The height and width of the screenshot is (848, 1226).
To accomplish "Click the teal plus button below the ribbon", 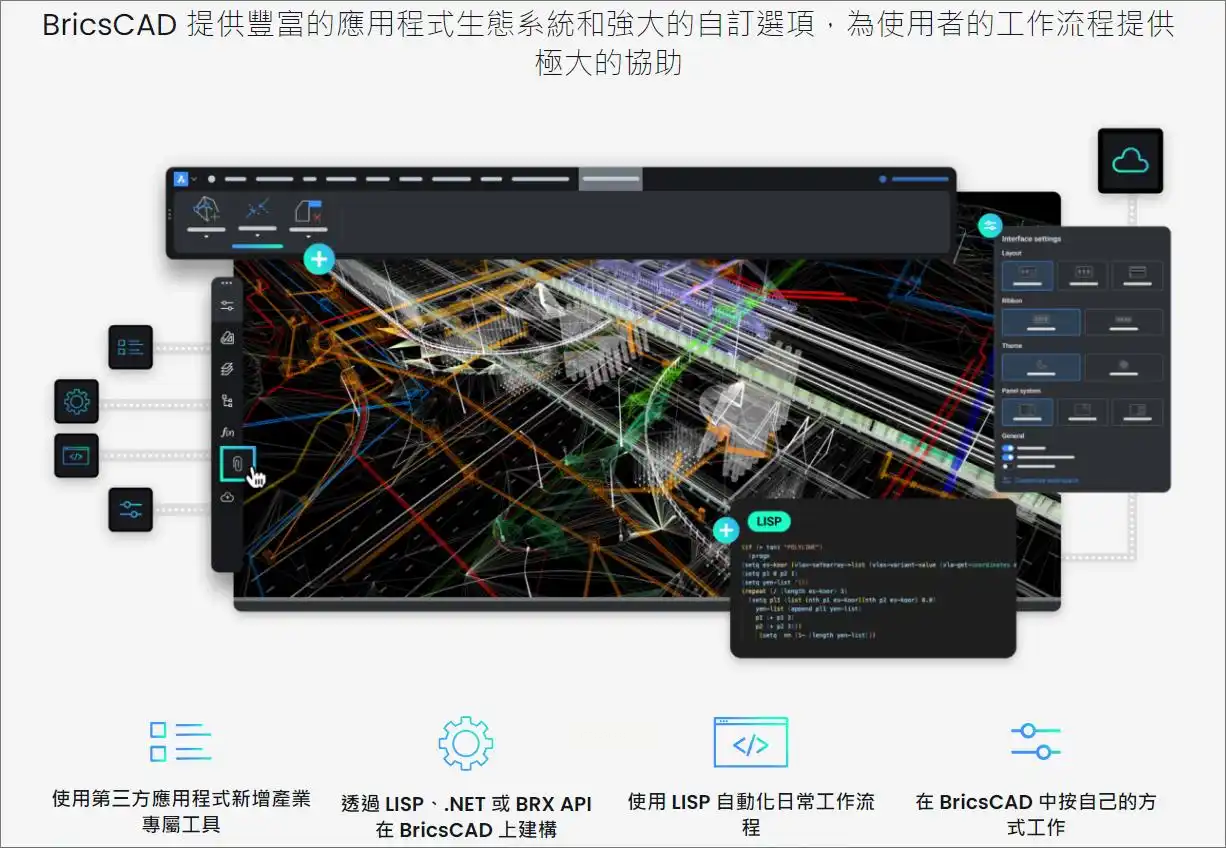I will [319, 260].
